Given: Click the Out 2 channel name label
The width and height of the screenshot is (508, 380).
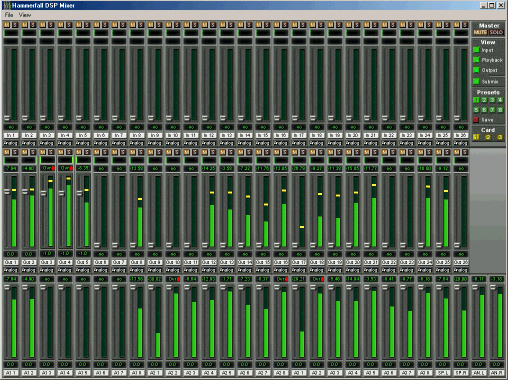Looking at the screenshot, I should [29, 262].
